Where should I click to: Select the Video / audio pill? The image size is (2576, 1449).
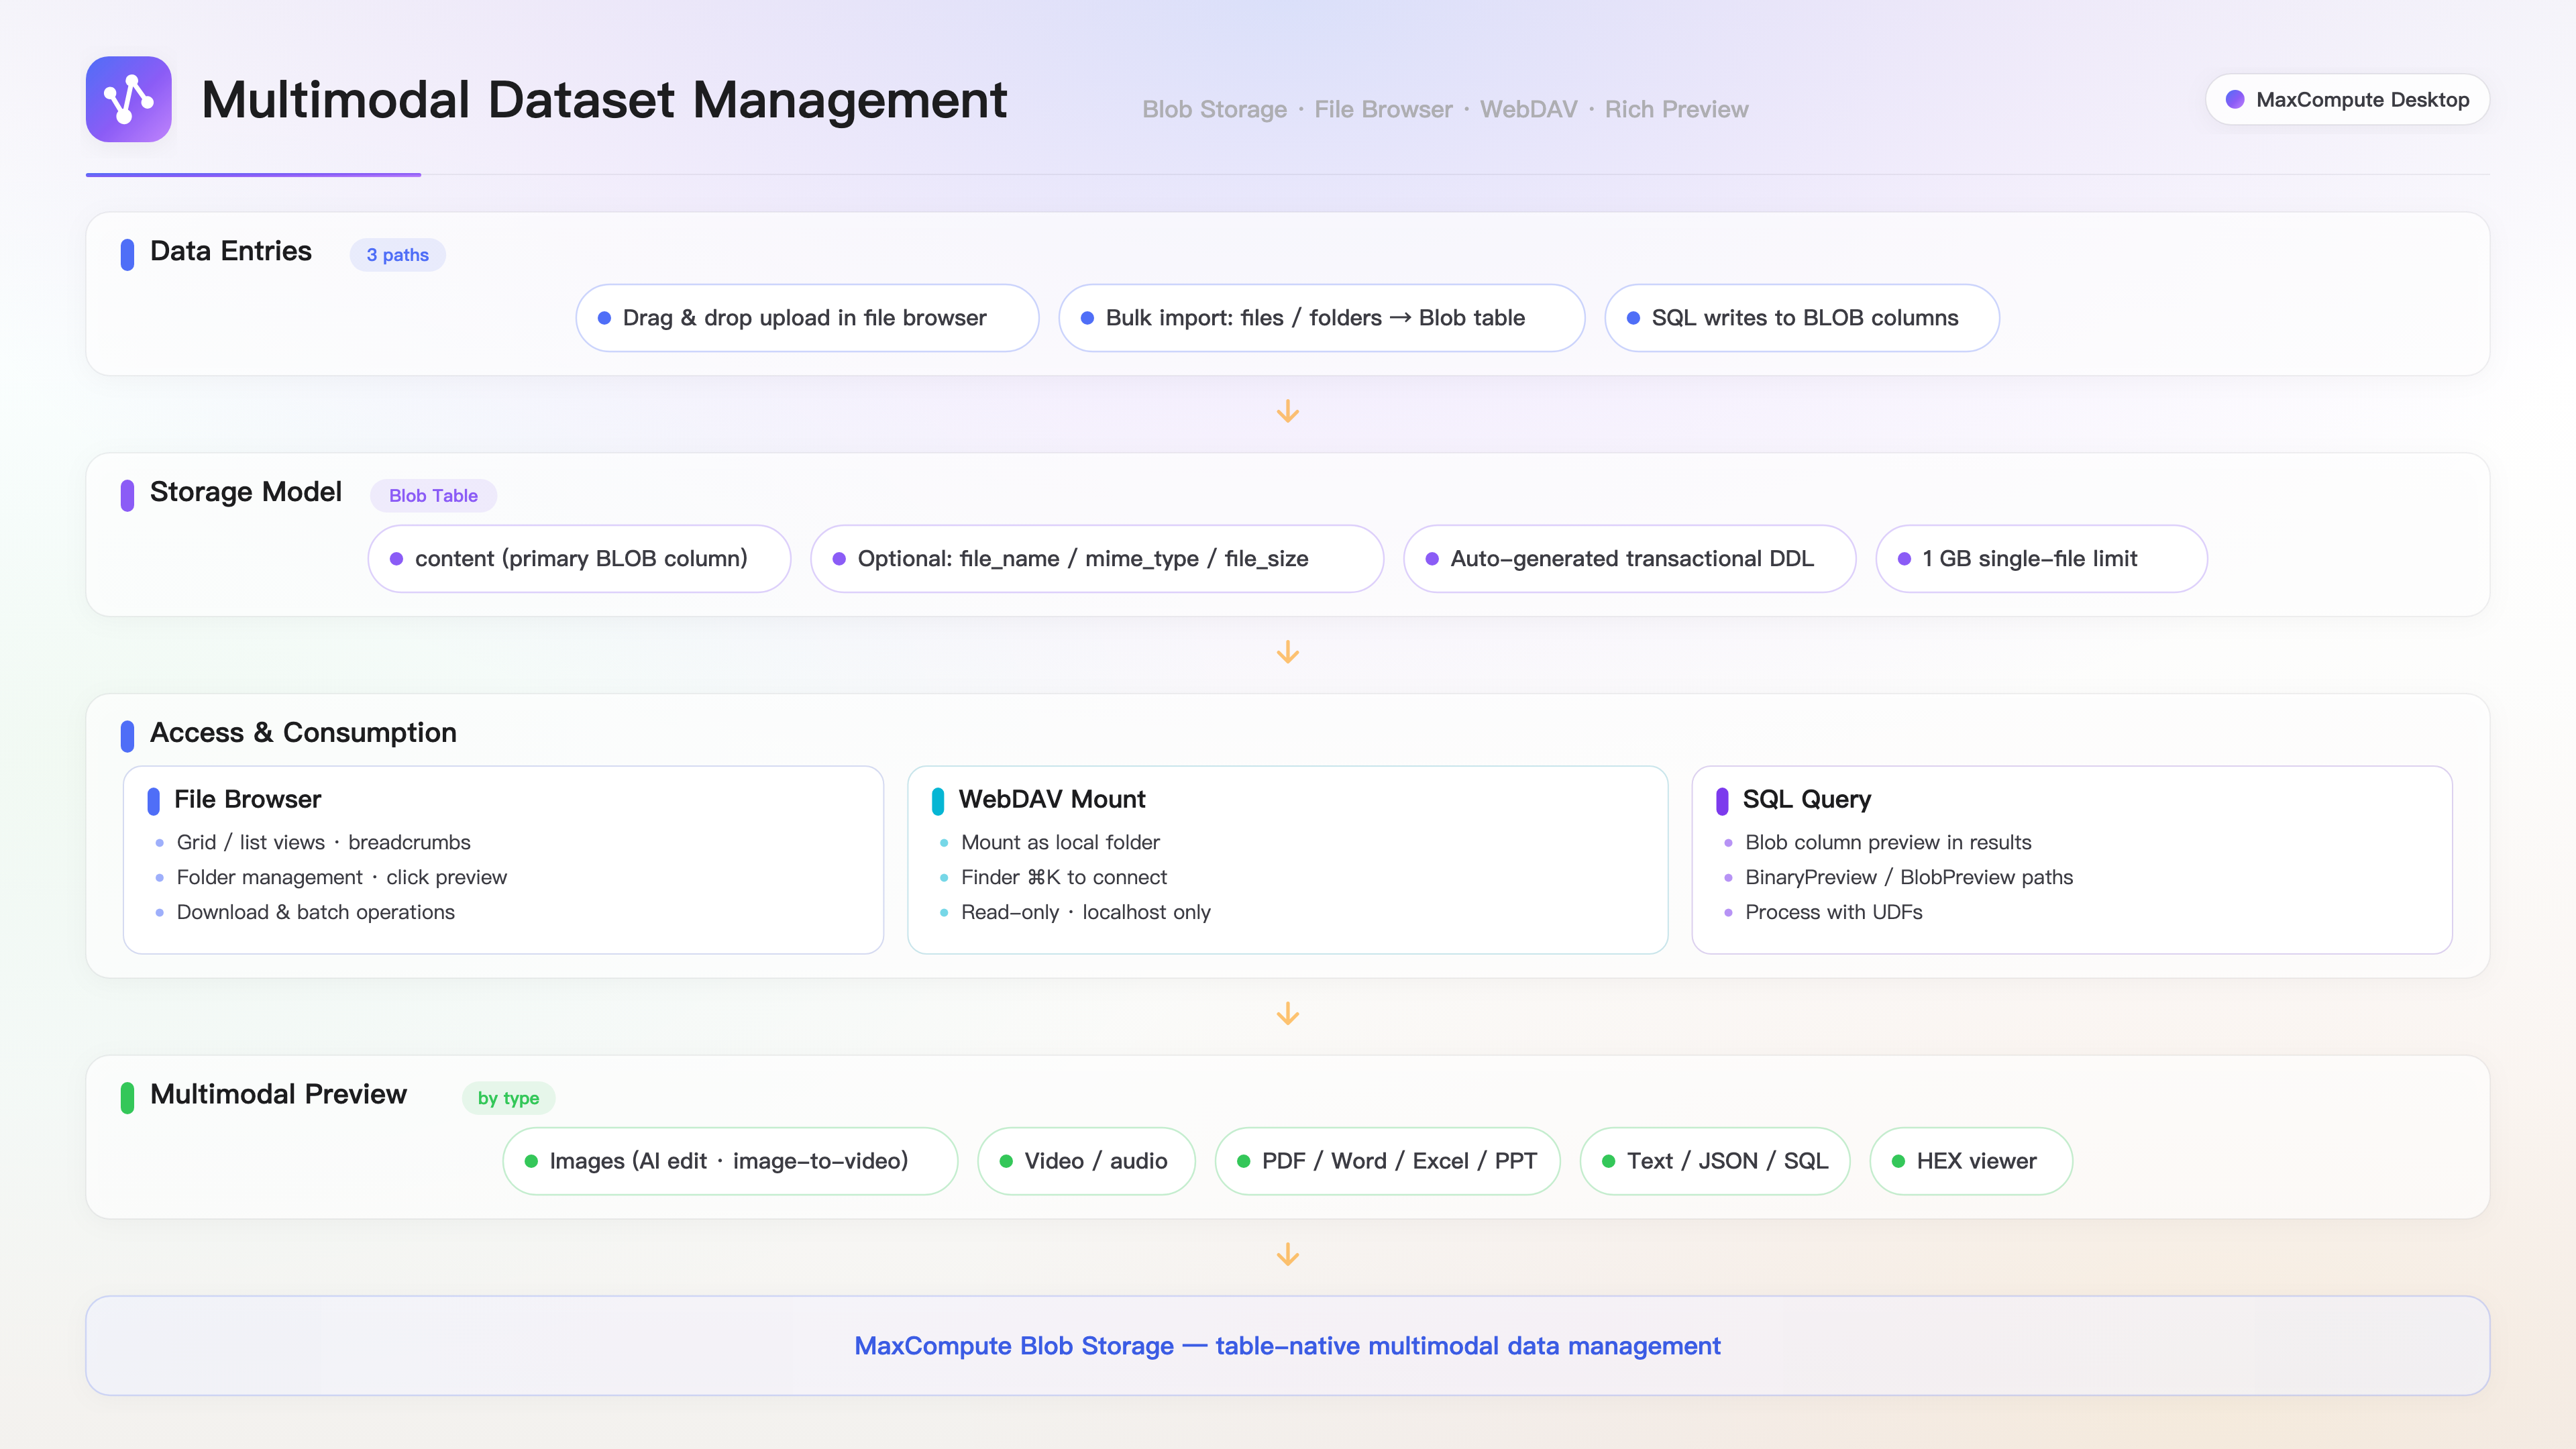[1086, 1161]
